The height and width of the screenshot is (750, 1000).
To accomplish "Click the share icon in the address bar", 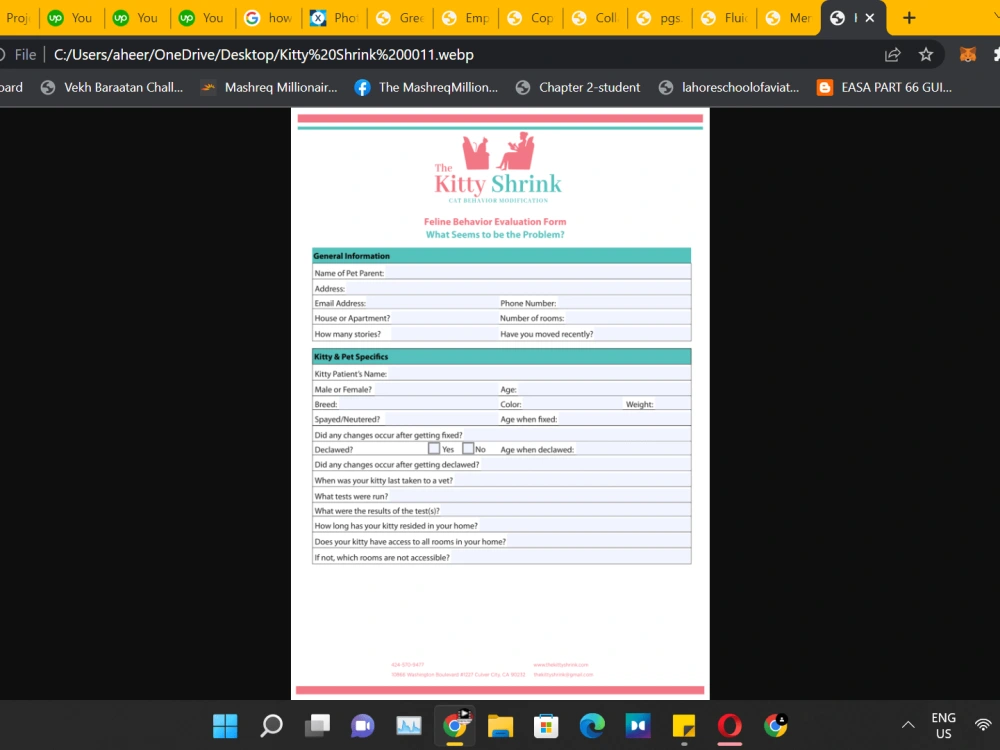I will pos(892,55).
